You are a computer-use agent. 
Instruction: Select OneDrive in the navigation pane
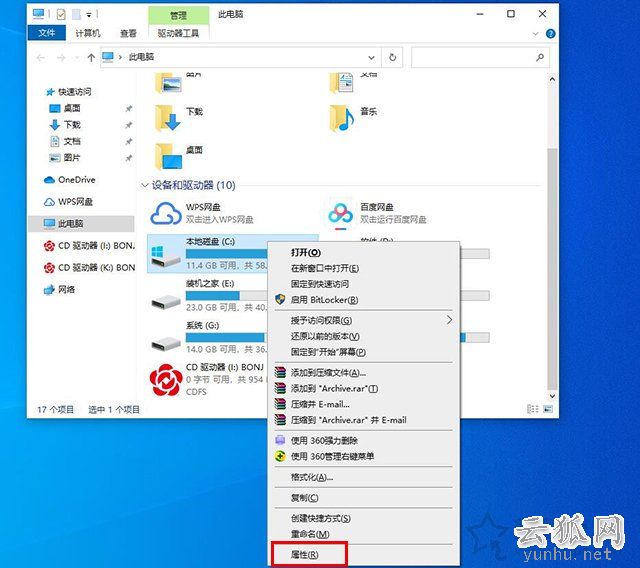(x=69, y=180)
